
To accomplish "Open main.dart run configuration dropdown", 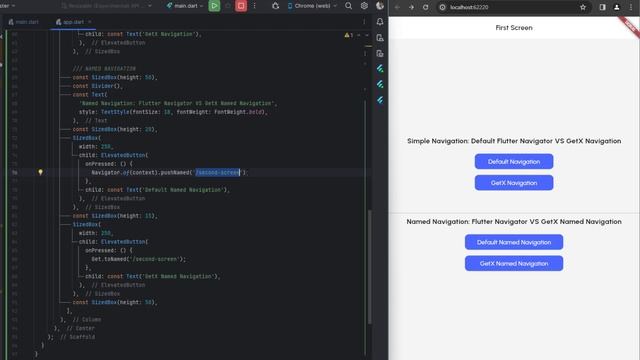I will tap(185, 6).
